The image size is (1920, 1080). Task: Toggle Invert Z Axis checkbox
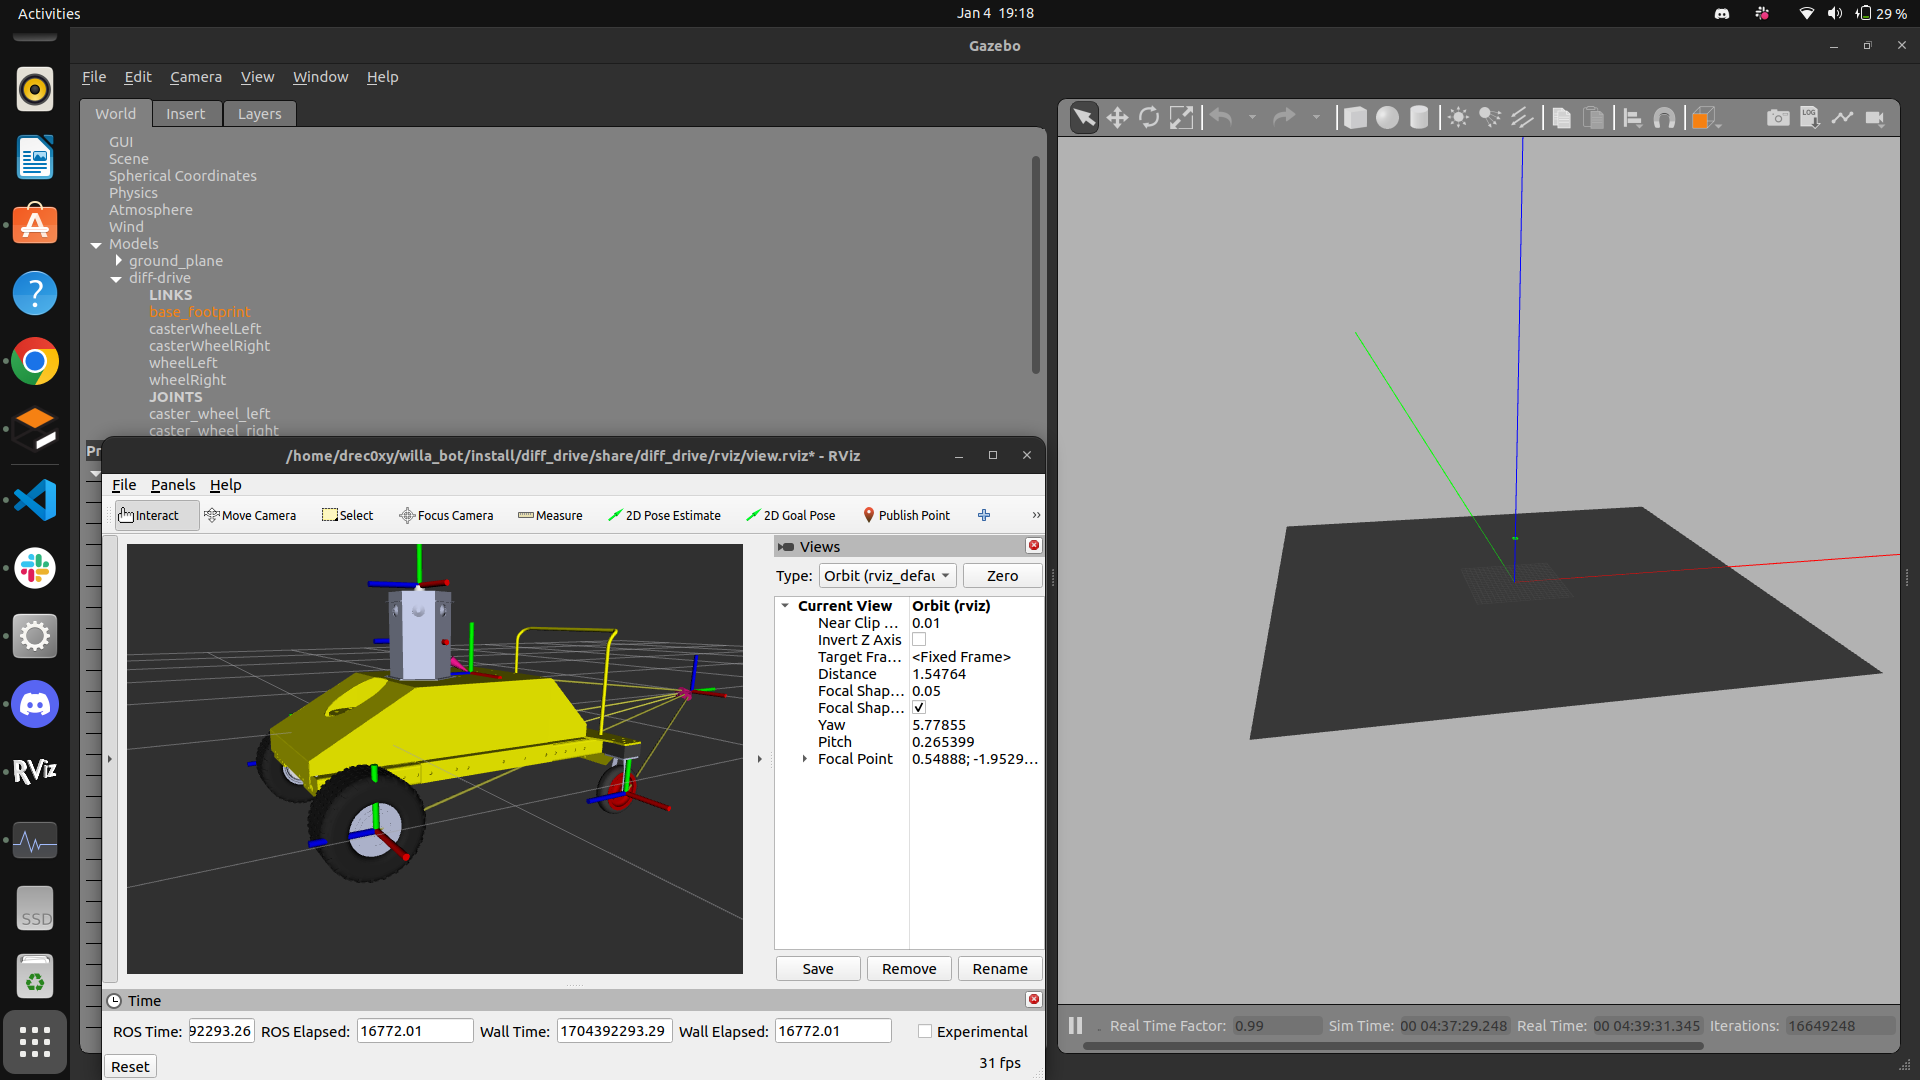coord(919,640)
